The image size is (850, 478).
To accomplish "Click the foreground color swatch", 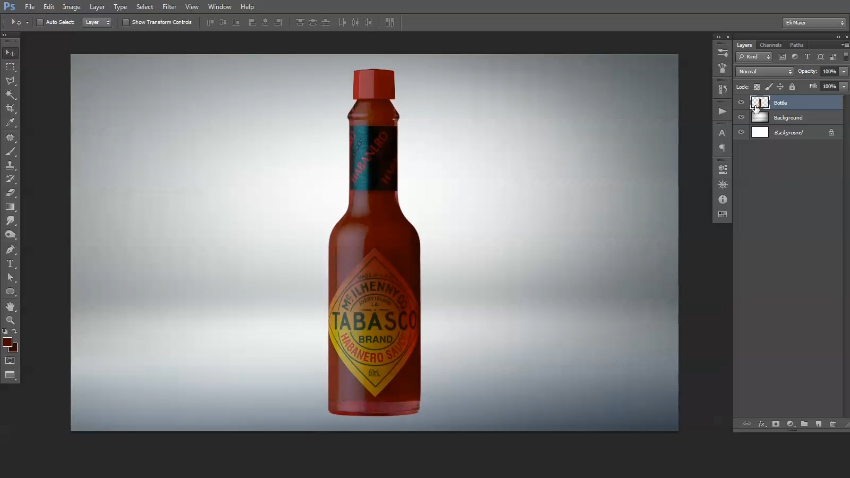I will coord(7,342).
